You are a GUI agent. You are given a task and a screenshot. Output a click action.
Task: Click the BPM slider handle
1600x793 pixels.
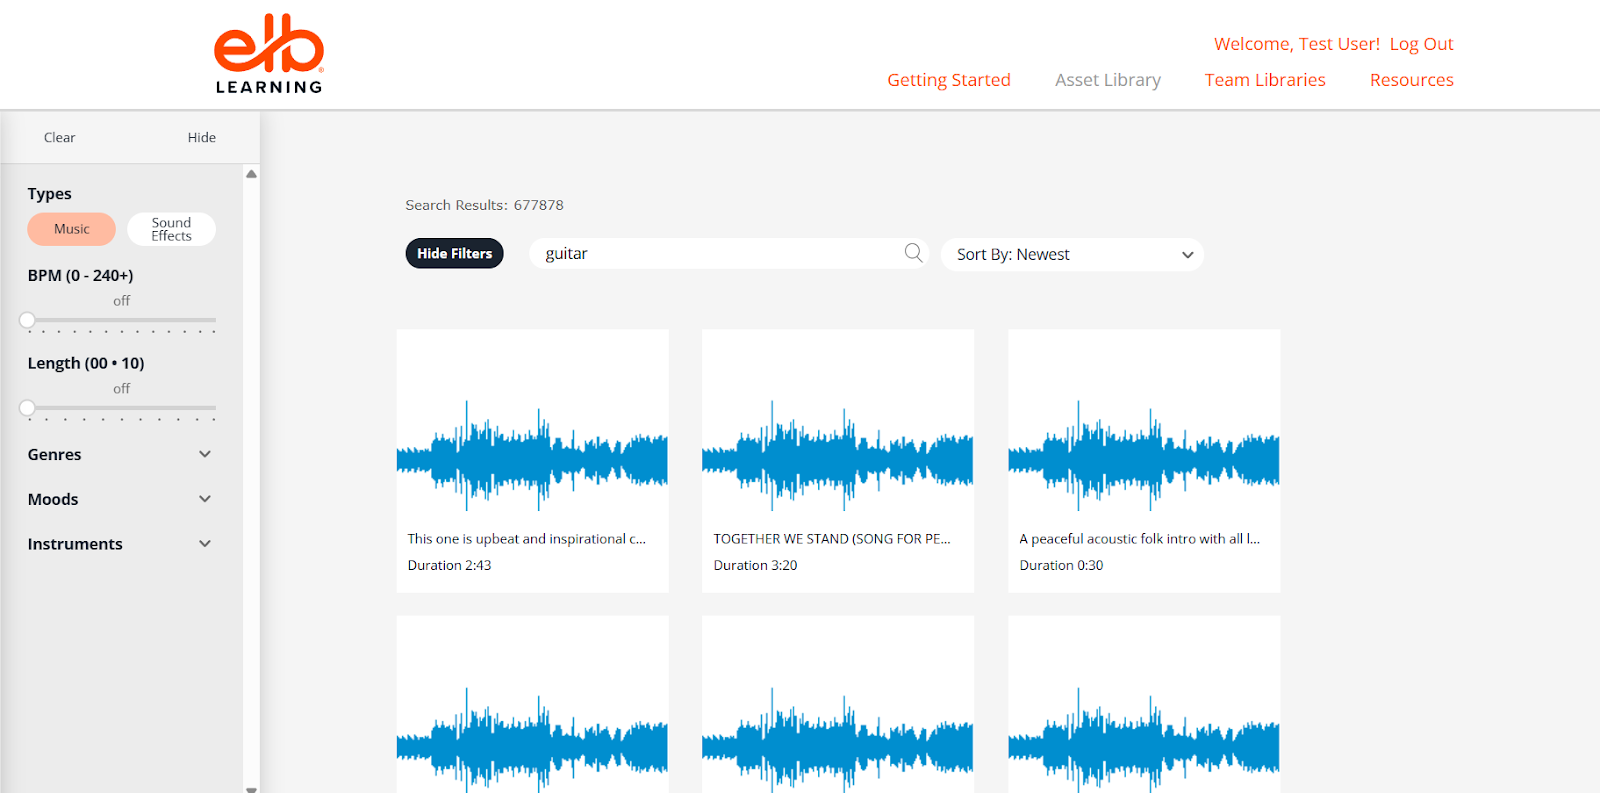28,320
